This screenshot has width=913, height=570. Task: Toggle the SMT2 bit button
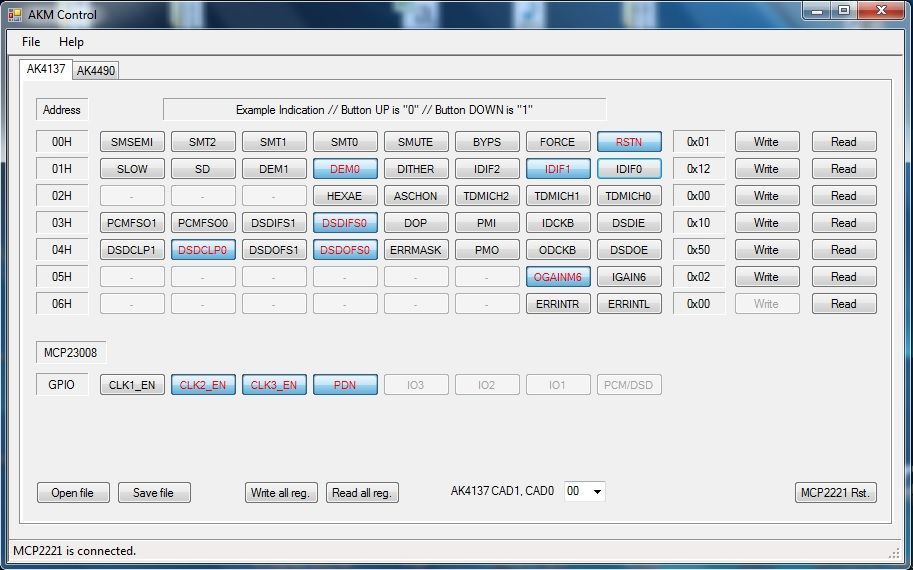point(203,141)
